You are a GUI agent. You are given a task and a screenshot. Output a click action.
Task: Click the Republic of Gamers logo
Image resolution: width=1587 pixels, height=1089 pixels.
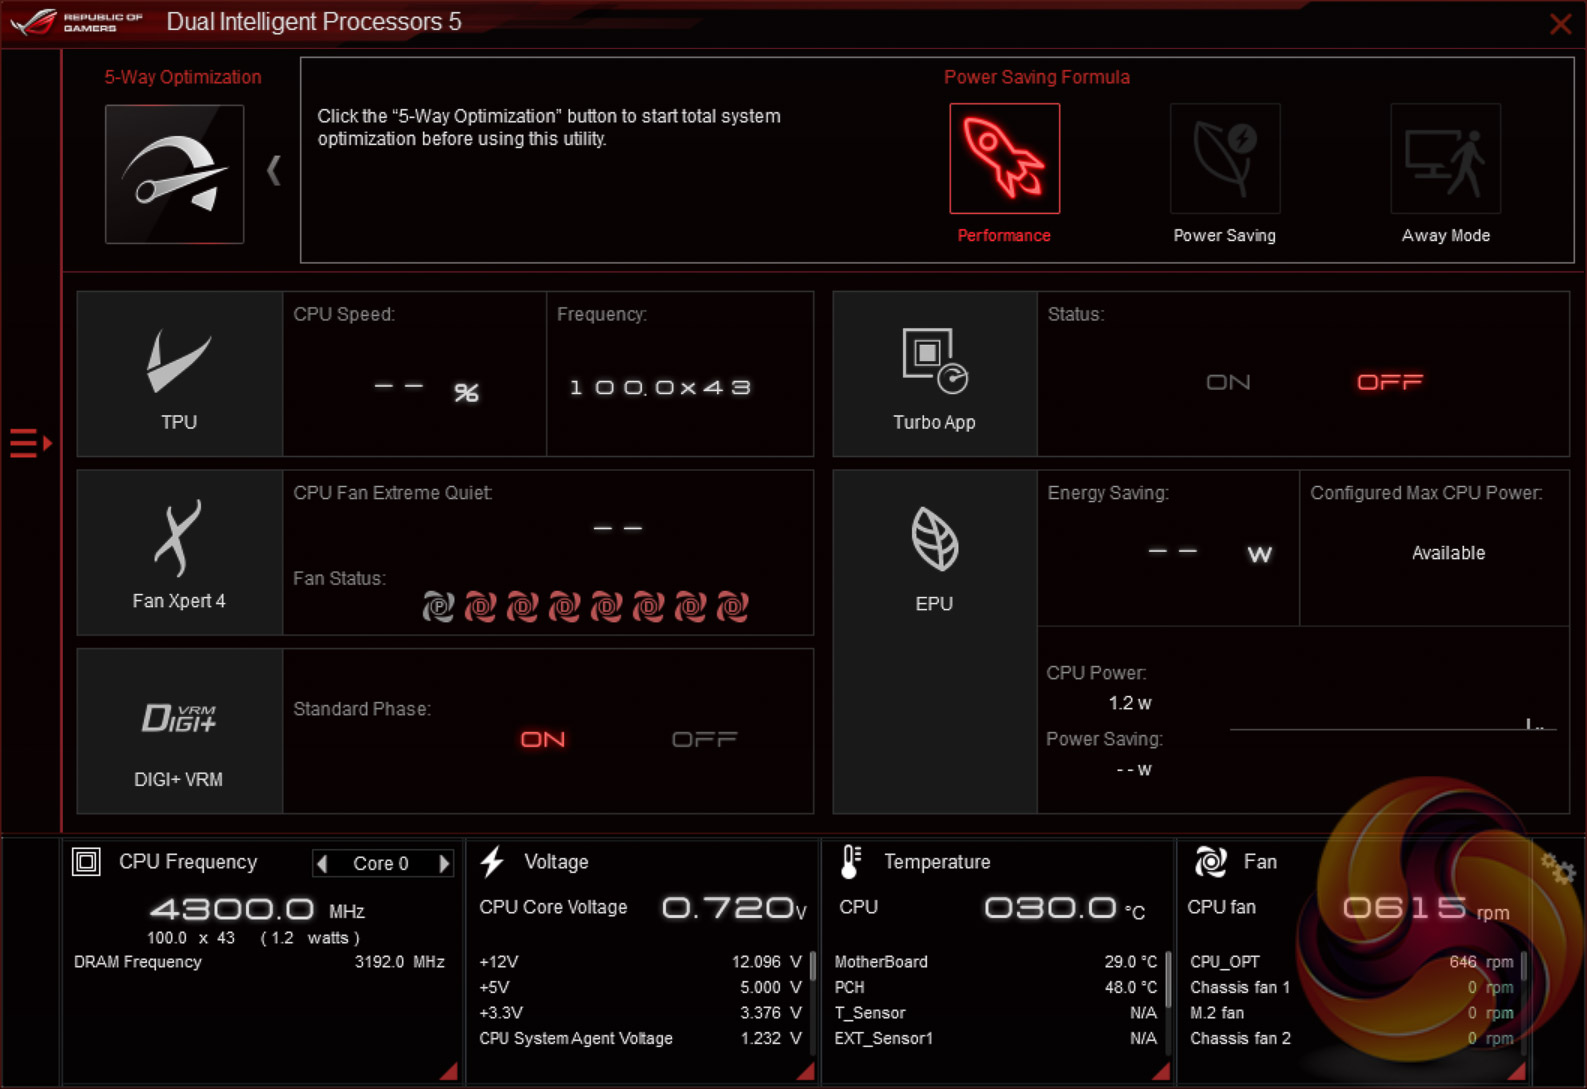(77, 21)
